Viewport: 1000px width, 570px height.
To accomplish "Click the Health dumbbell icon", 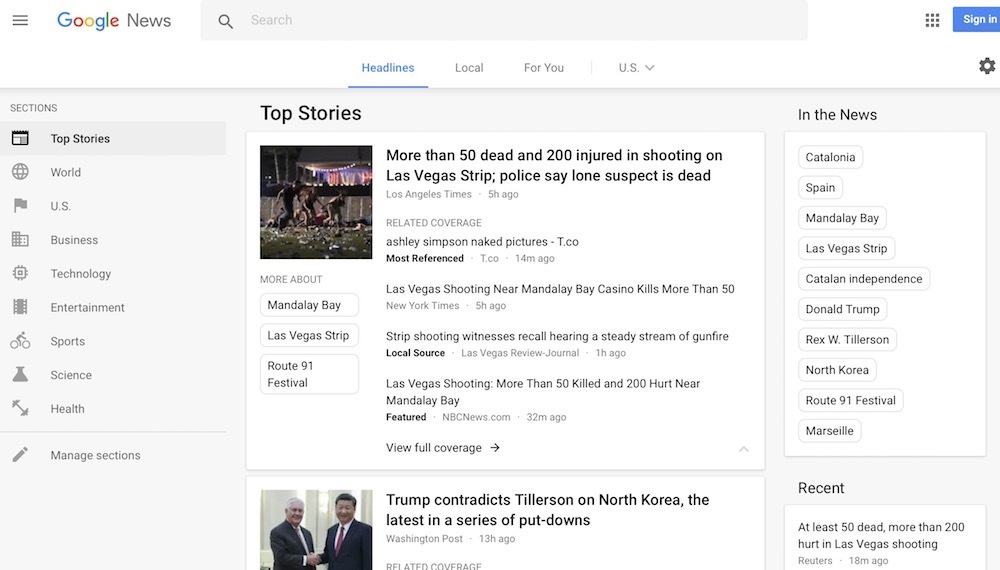I will pos(20,407).
